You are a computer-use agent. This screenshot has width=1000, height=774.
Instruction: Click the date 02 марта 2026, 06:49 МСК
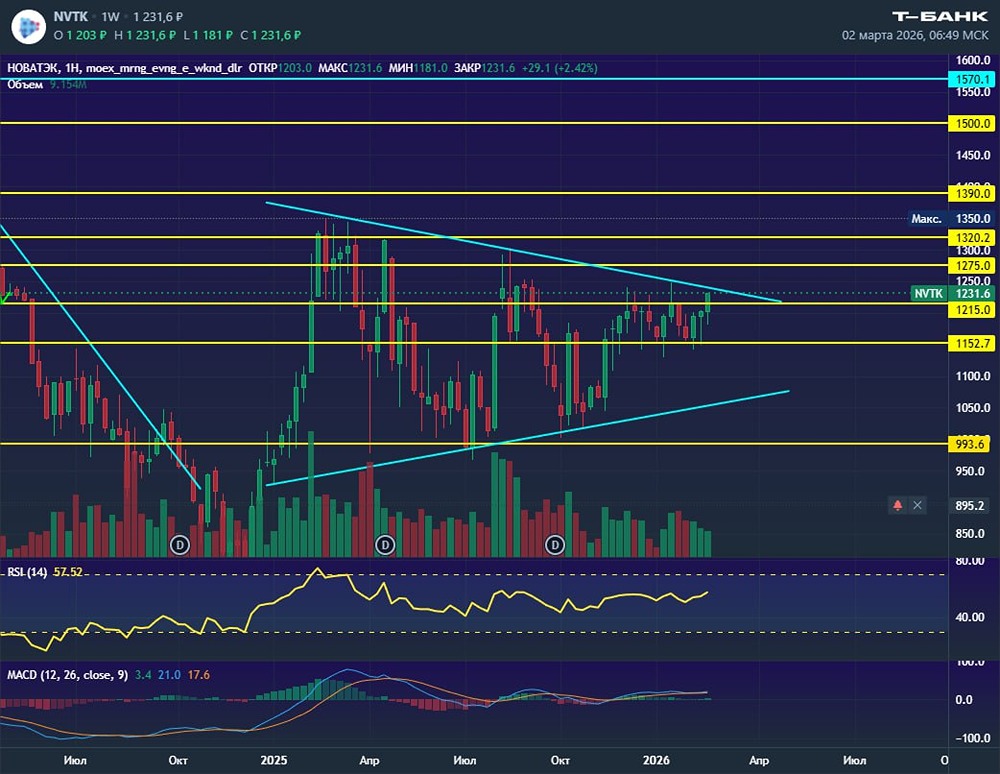click(915, 35)
